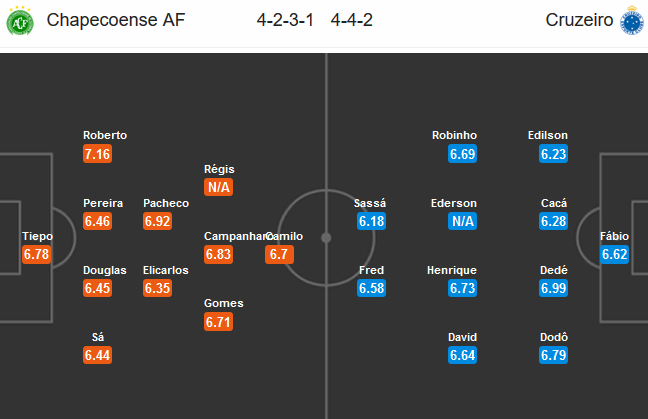Open the Chapecoense AF team name link

pos(116,20)
